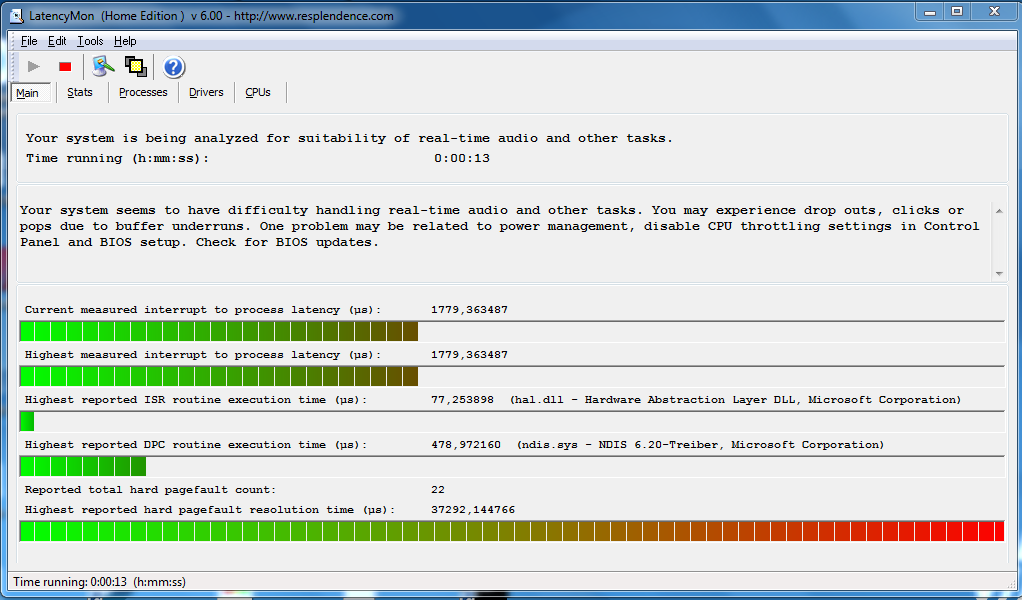This screenshot has width=1022, height=600.
Task: Open help via the blue question mark icon
Action: (174, 66)
